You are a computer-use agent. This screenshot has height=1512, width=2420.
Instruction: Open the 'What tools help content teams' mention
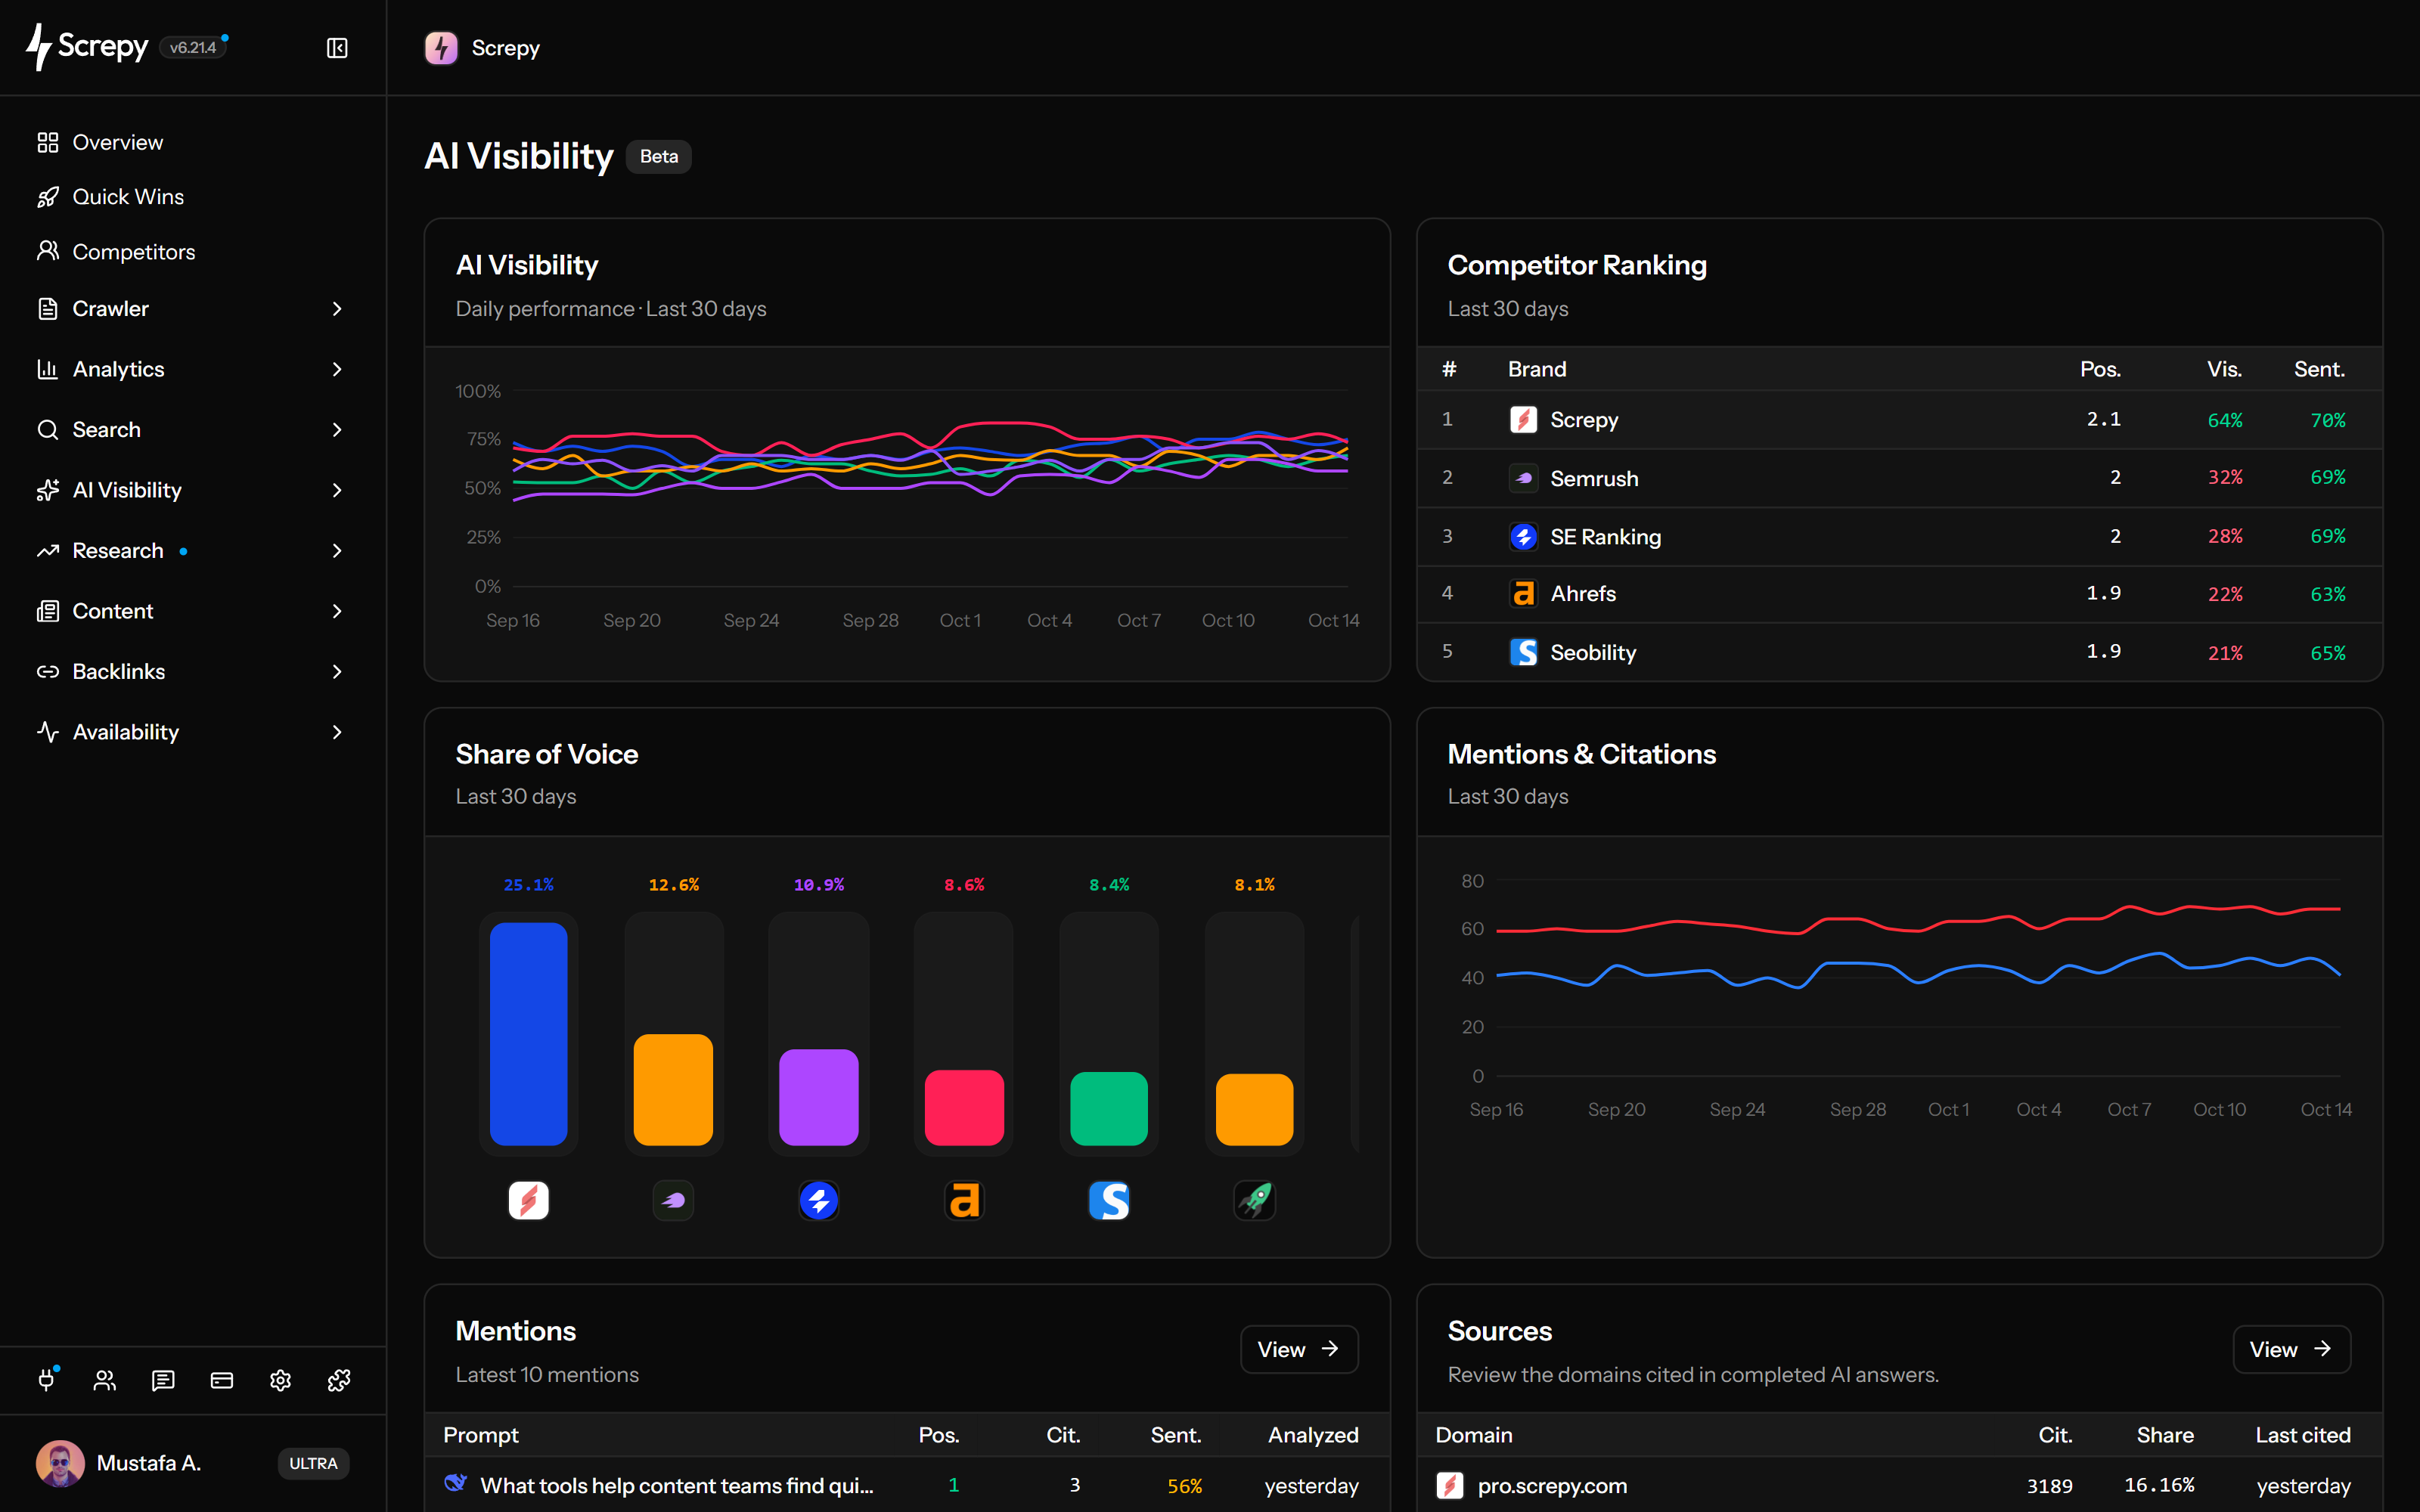click(676, 1485)
